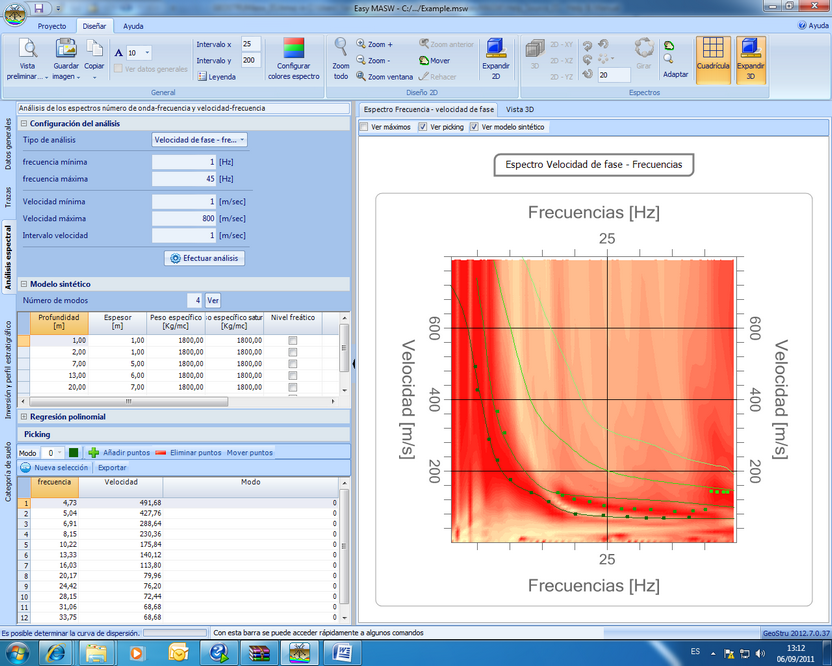Screen dimensions: 832x666
Task: Click Nueva selección
Action: pos(54,468)
